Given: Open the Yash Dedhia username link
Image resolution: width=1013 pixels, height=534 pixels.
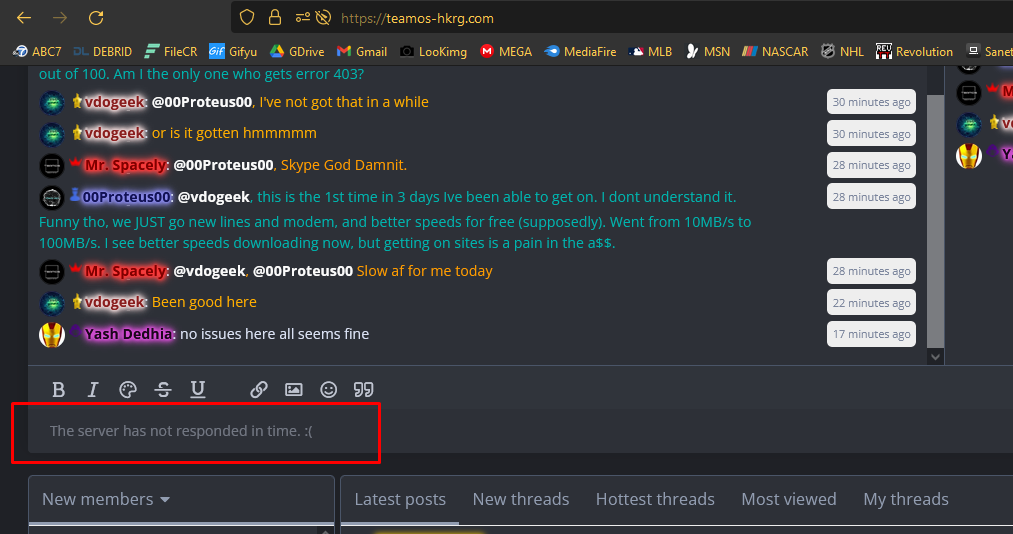Looking at the screenshot, I should point(129,334).
